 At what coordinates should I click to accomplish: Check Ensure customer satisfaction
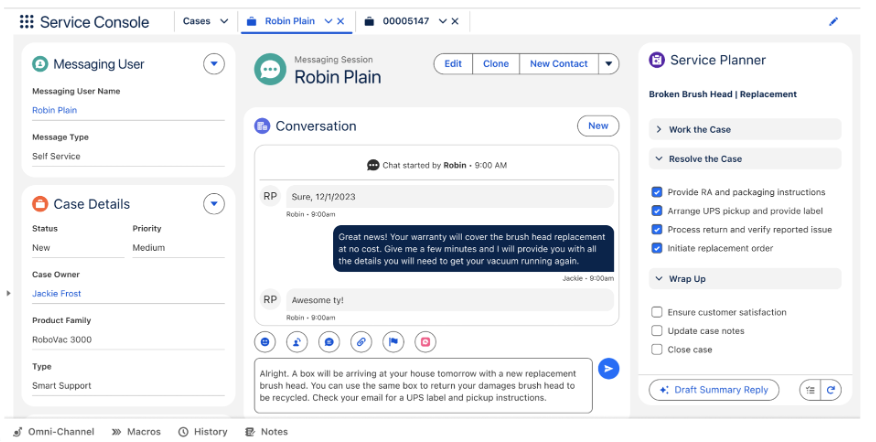(657, 312)
